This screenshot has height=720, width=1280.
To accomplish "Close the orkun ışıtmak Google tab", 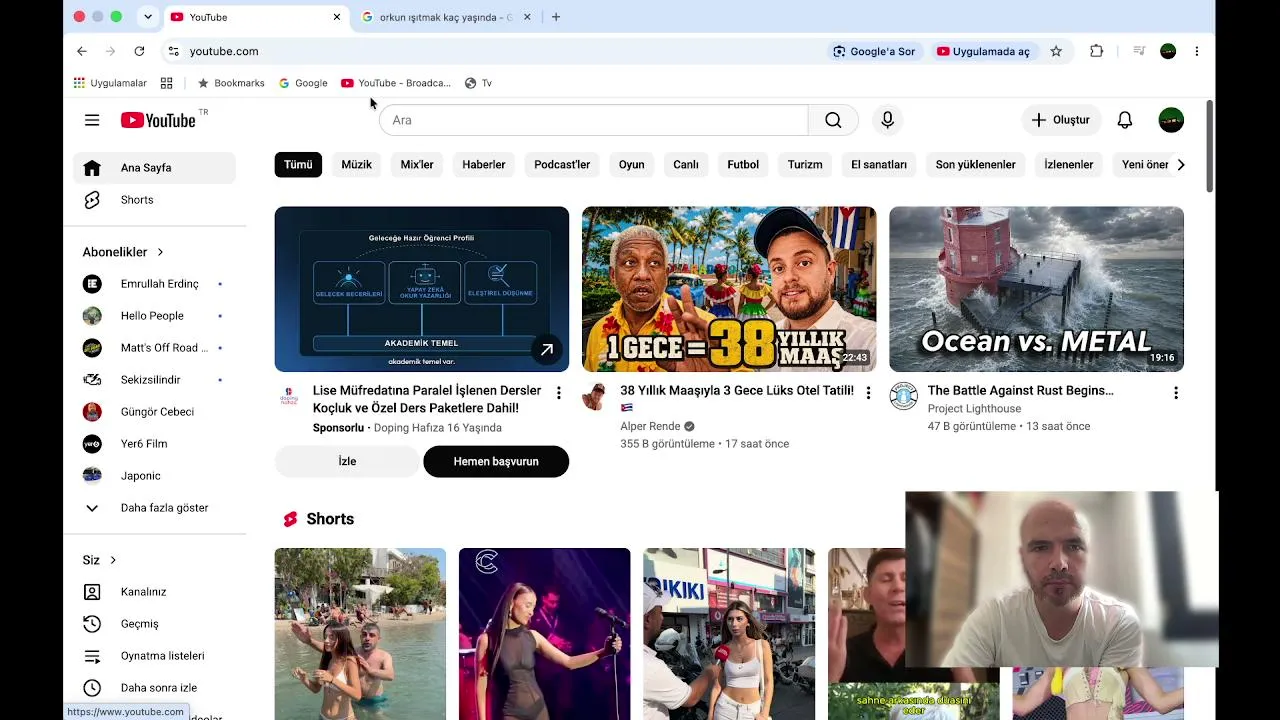I will (x=527, y=17).
